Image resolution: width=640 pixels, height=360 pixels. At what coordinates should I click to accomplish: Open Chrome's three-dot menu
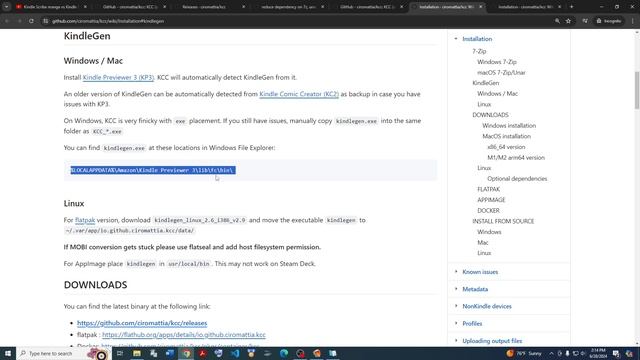point(632,21)
